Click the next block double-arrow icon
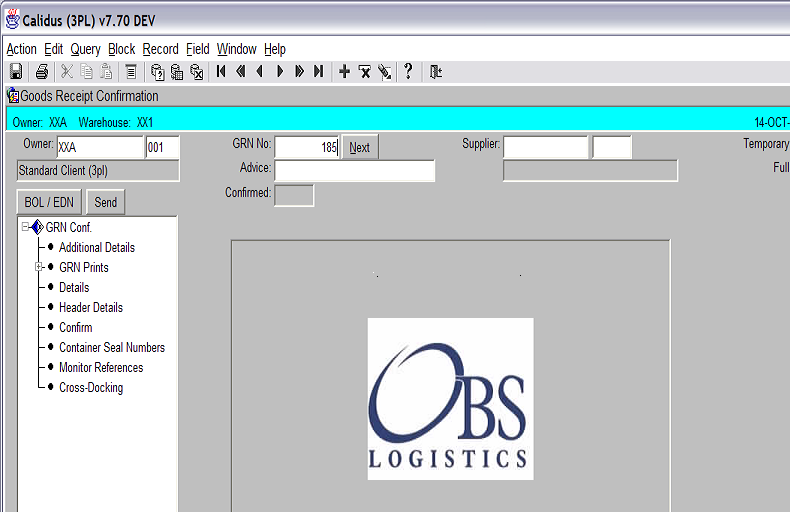Image resolution: width=790 pixels, height=512 pixels. click(299, 72)
